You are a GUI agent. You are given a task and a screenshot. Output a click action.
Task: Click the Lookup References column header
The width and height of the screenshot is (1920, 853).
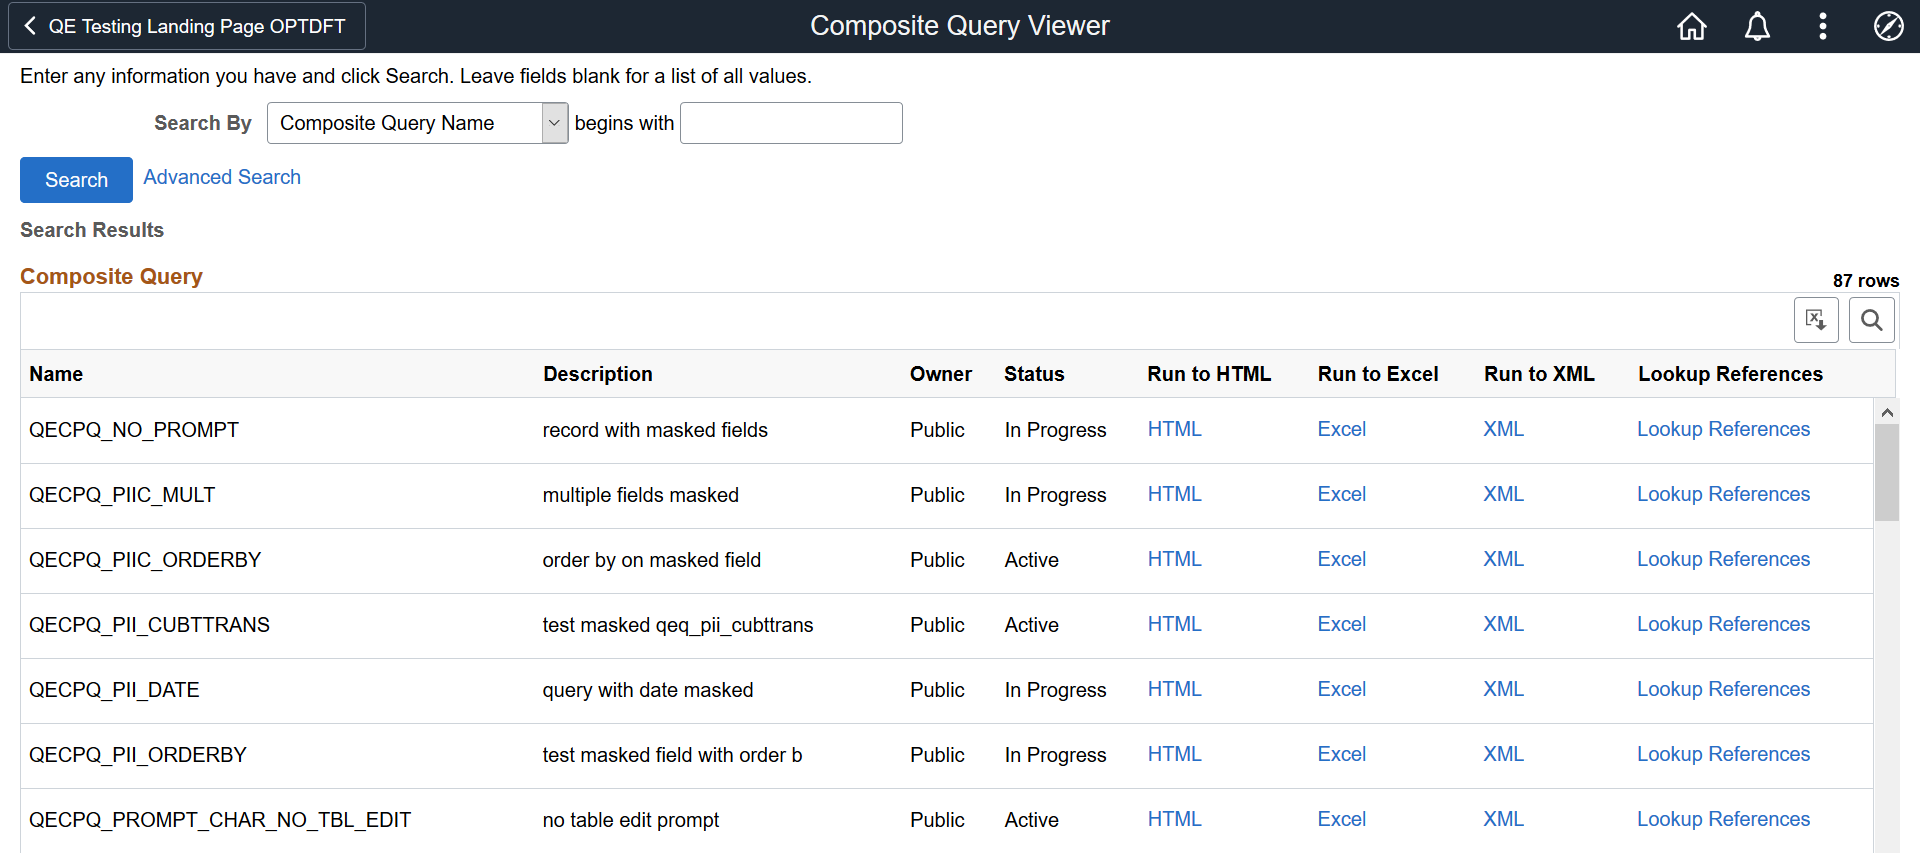point(1730,374)
